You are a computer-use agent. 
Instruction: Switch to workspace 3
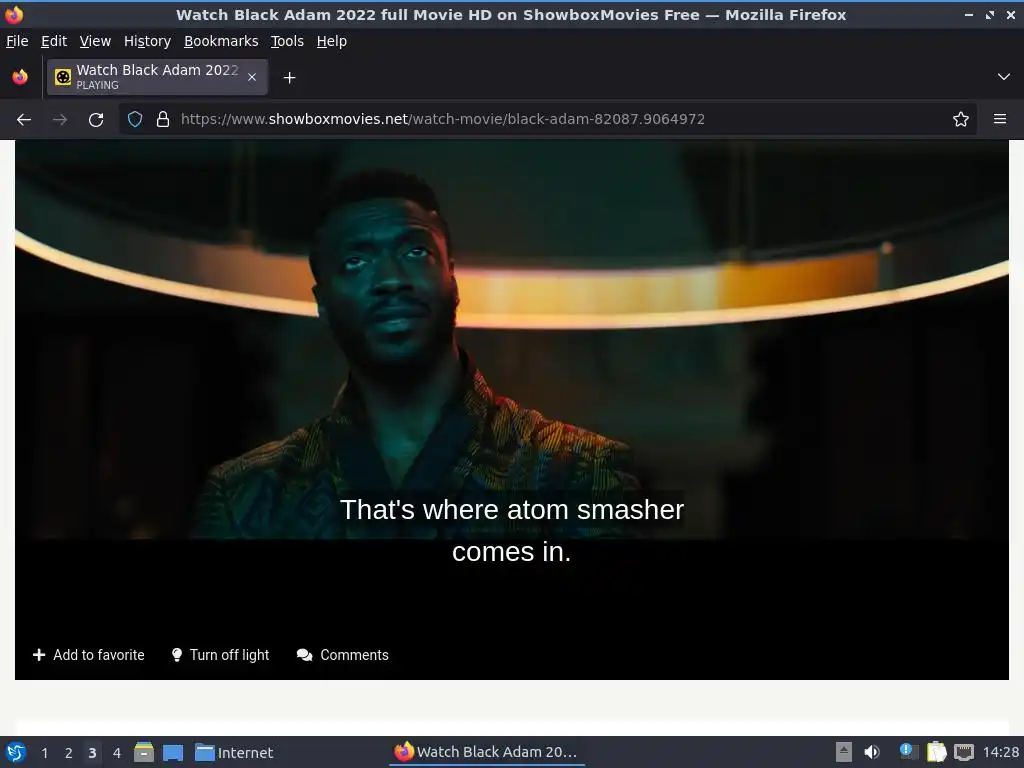click(x=92, y=753)
